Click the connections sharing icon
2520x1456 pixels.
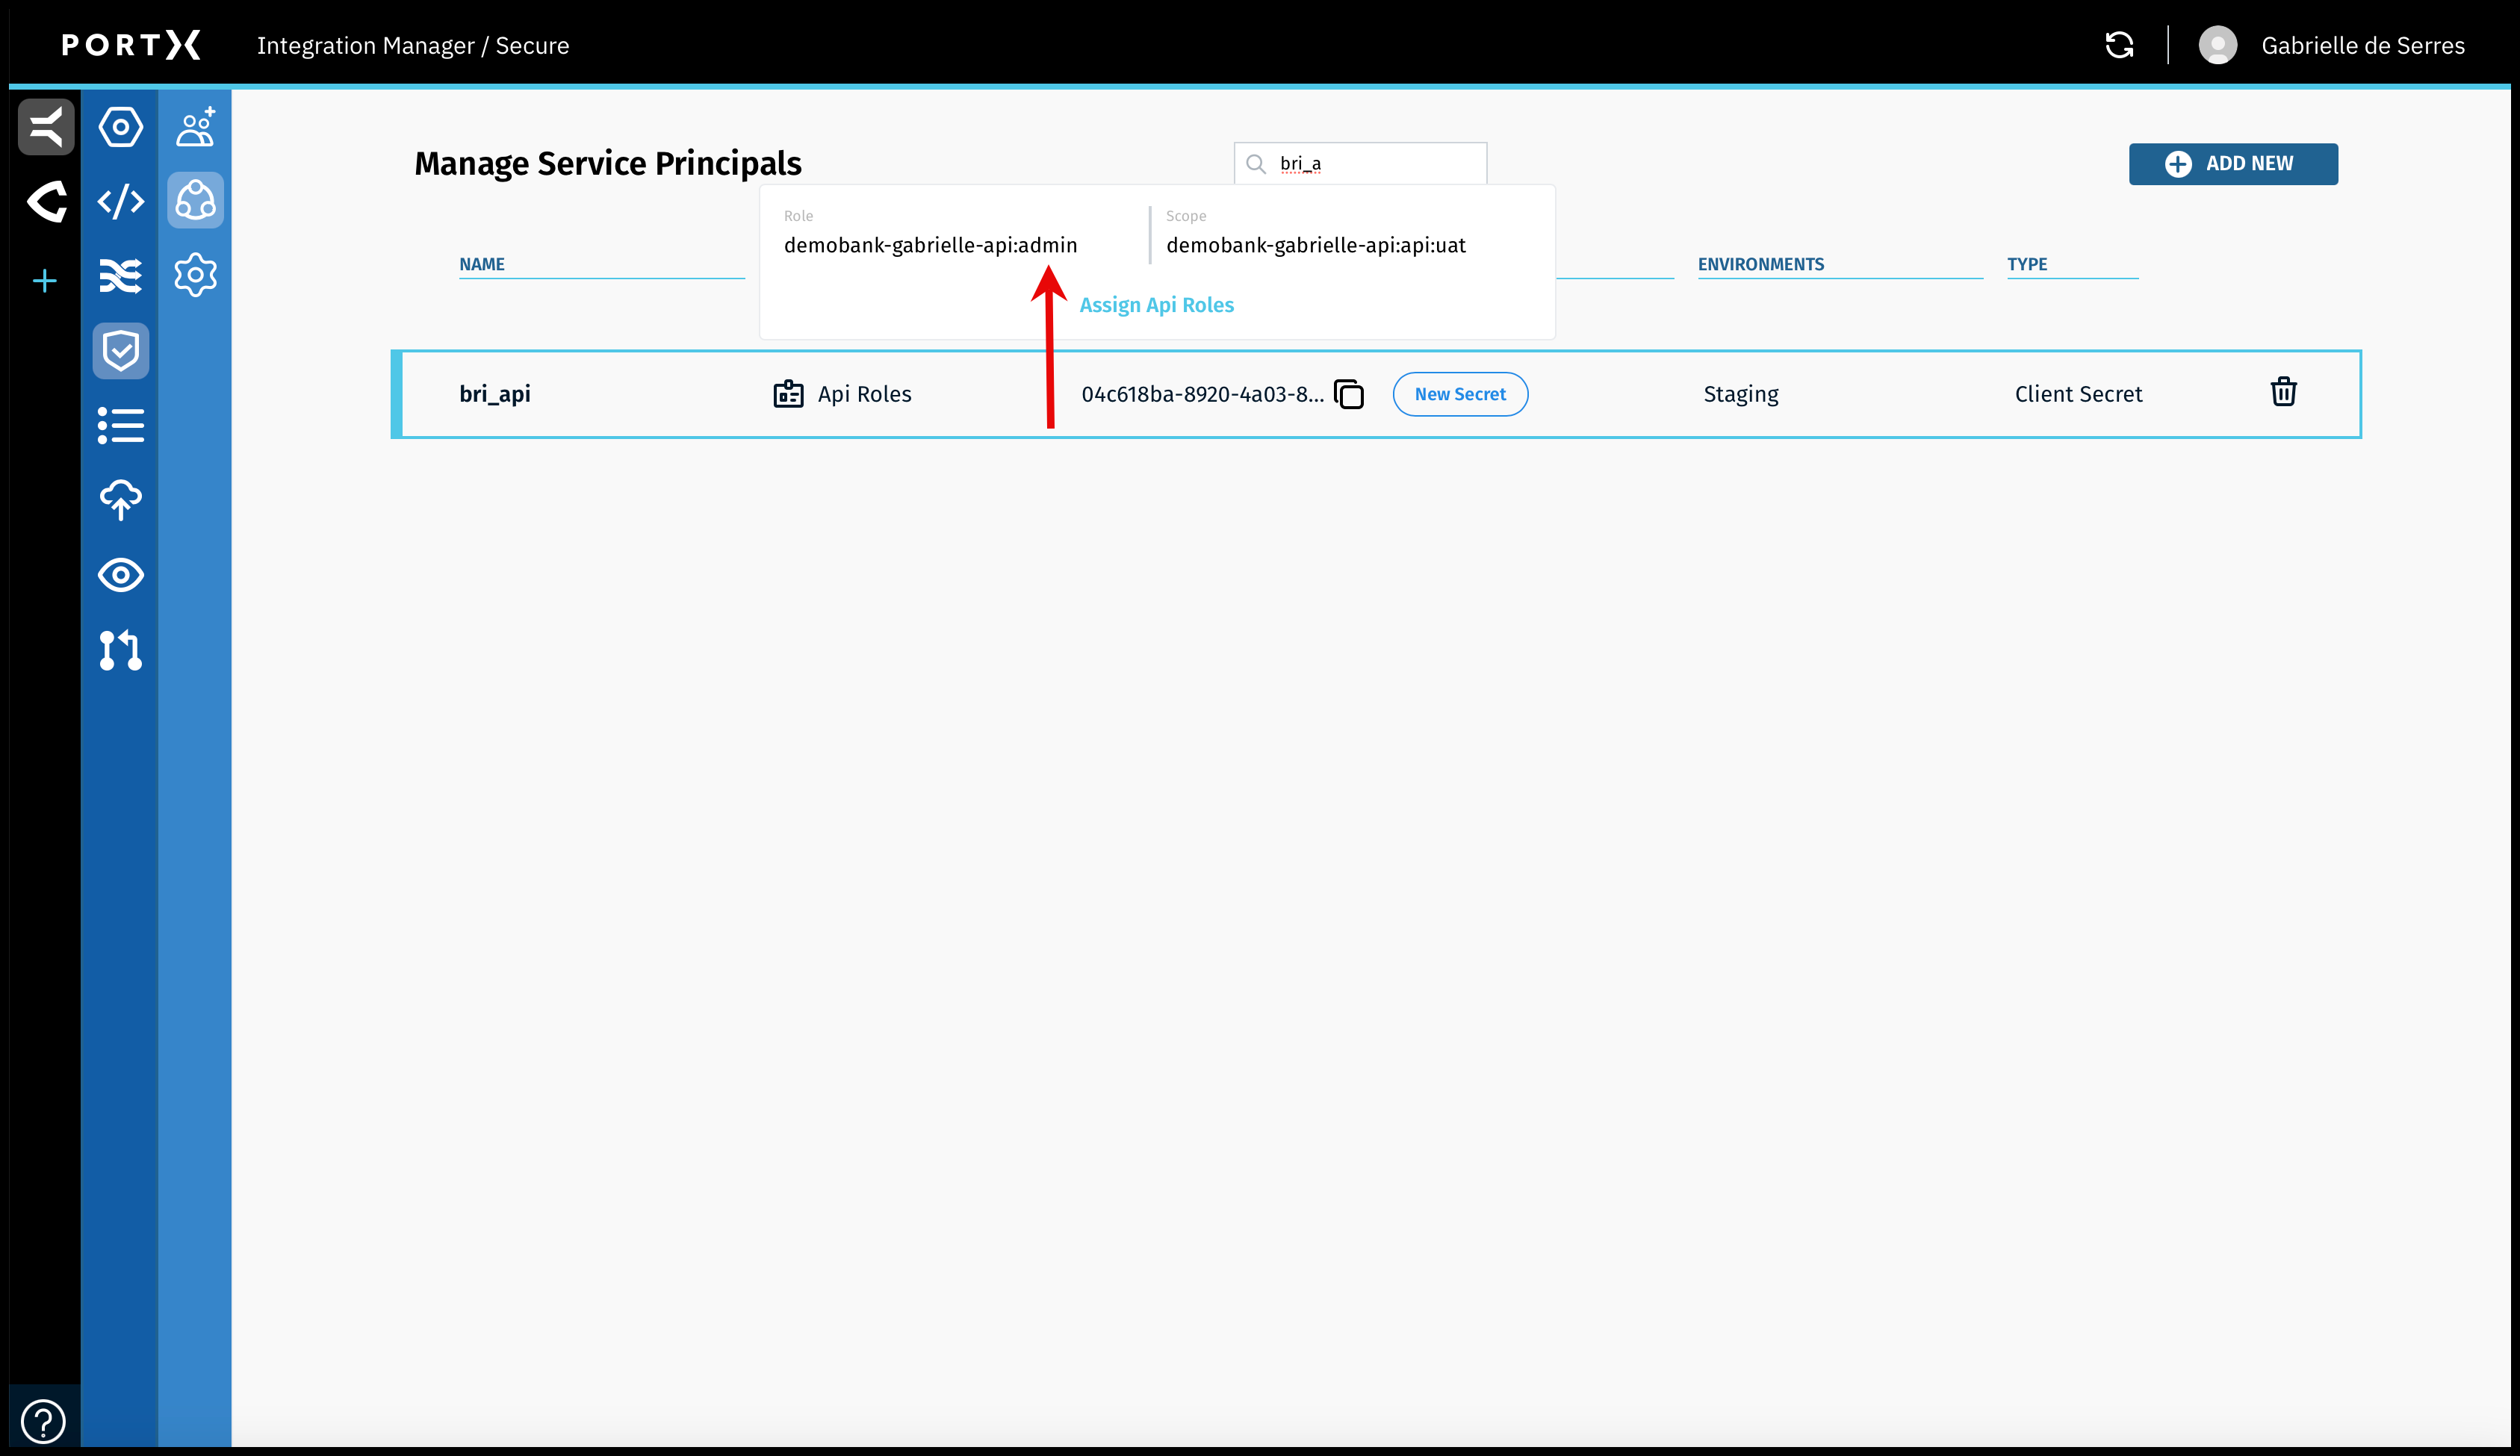point(195,201)
